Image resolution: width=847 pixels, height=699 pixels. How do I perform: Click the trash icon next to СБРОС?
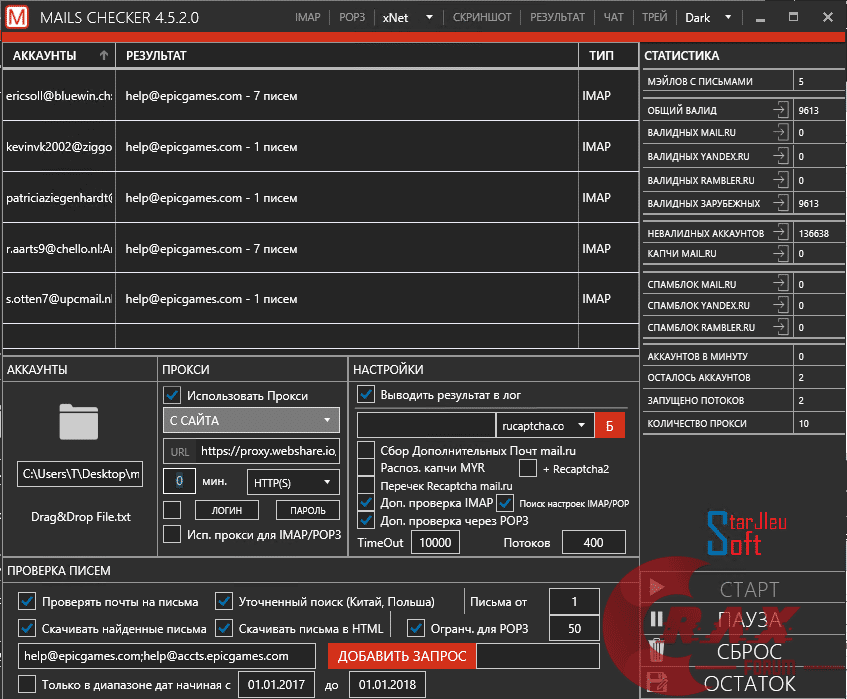[657, 652]
